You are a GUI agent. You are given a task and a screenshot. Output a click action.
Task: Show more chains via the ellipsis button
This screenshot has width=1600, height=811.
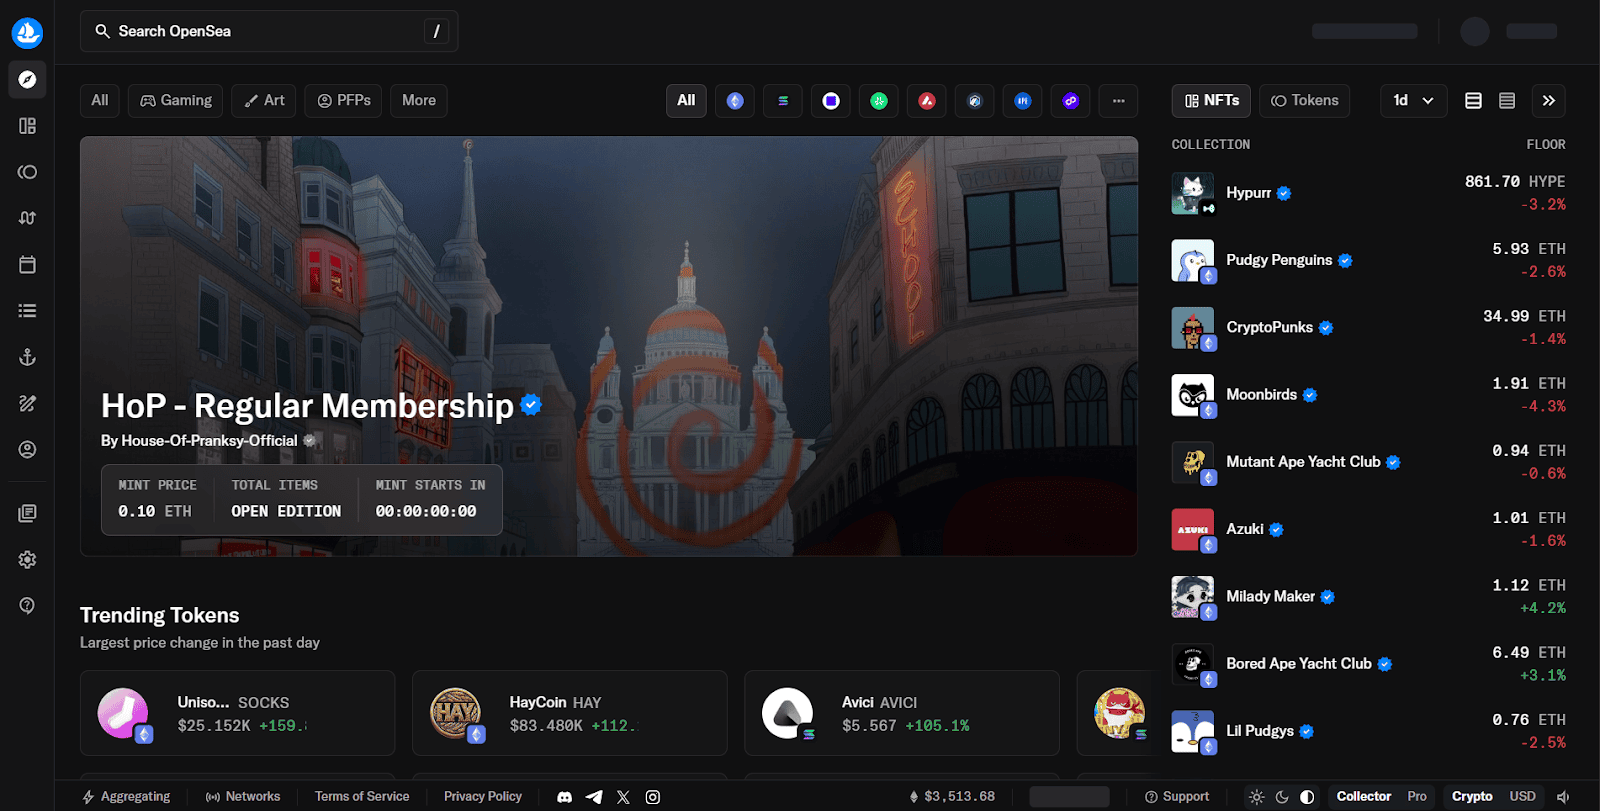point(1119,101)
